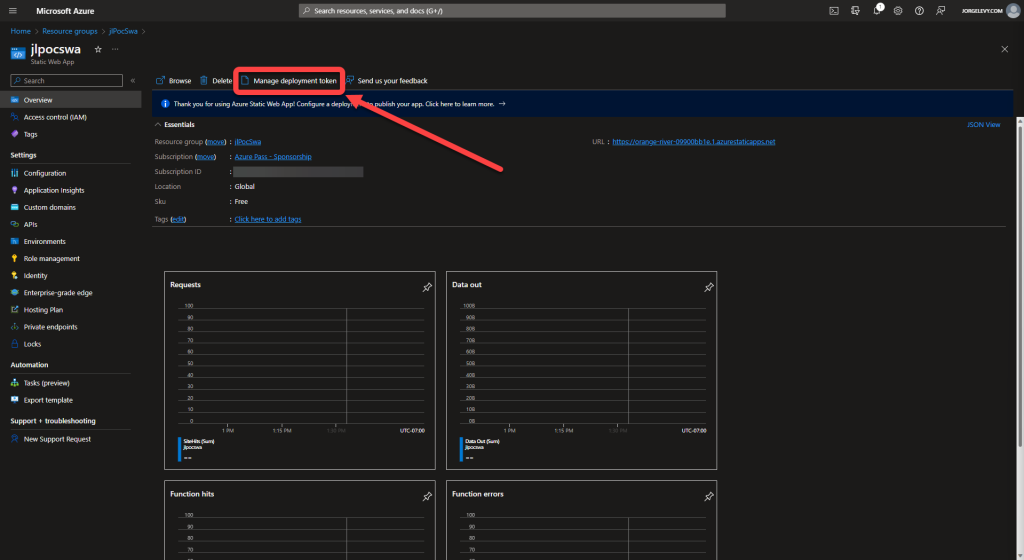This screenshot has height=560, width=1024.
Task: Close the jlpocswa blade
Action: [x=1004, y=50]
